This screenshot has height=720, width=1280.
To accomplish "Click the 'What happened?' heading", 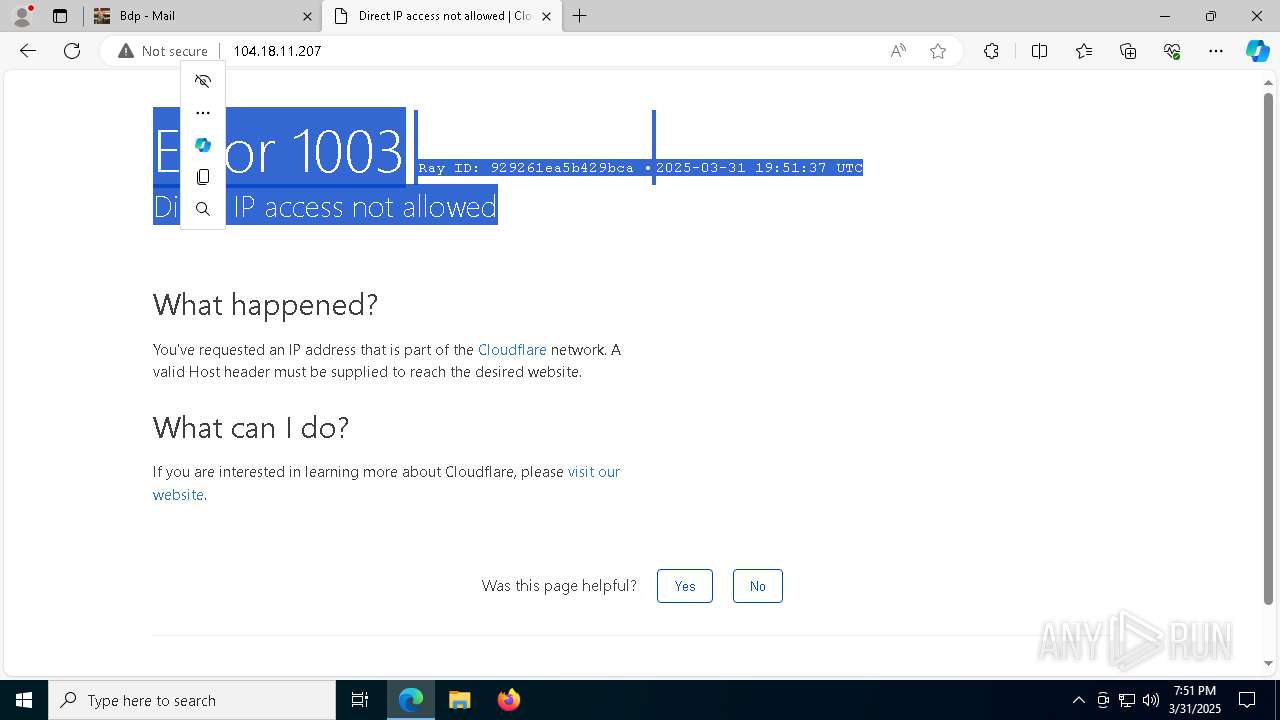I will point(265,304).
